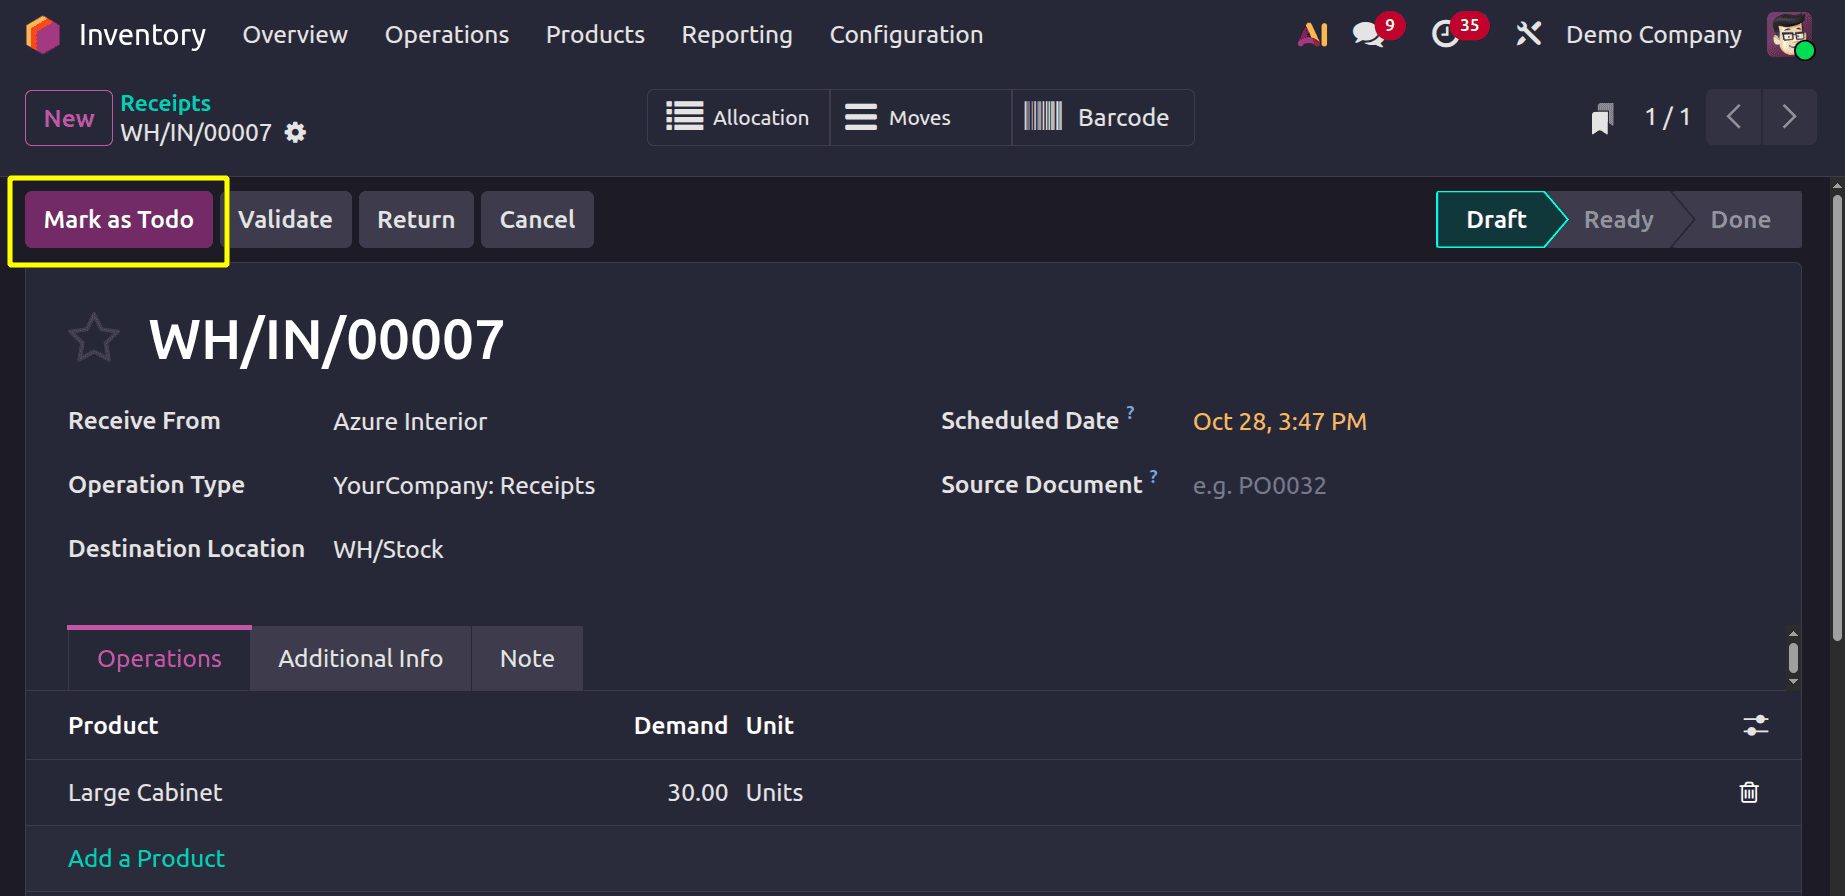Image resolution: width=1845 pixels, height=896 pixels.
Task: Switch to the Note tab
Action: 527,658
